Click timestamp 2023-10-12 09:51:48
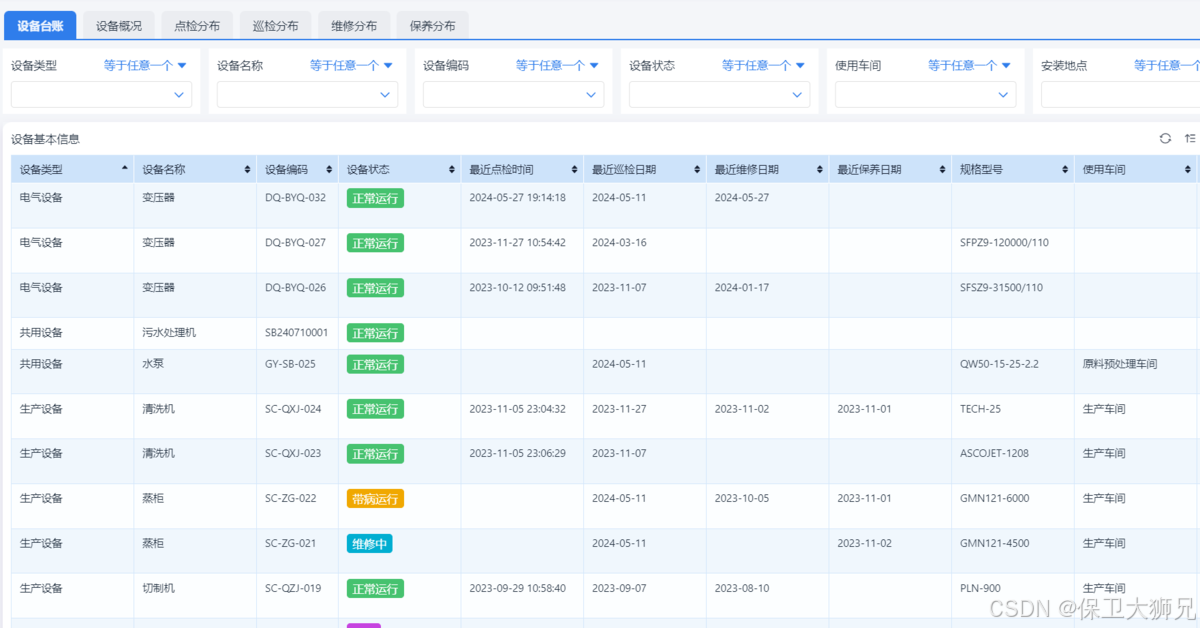1200x628 pixels. 517,288
